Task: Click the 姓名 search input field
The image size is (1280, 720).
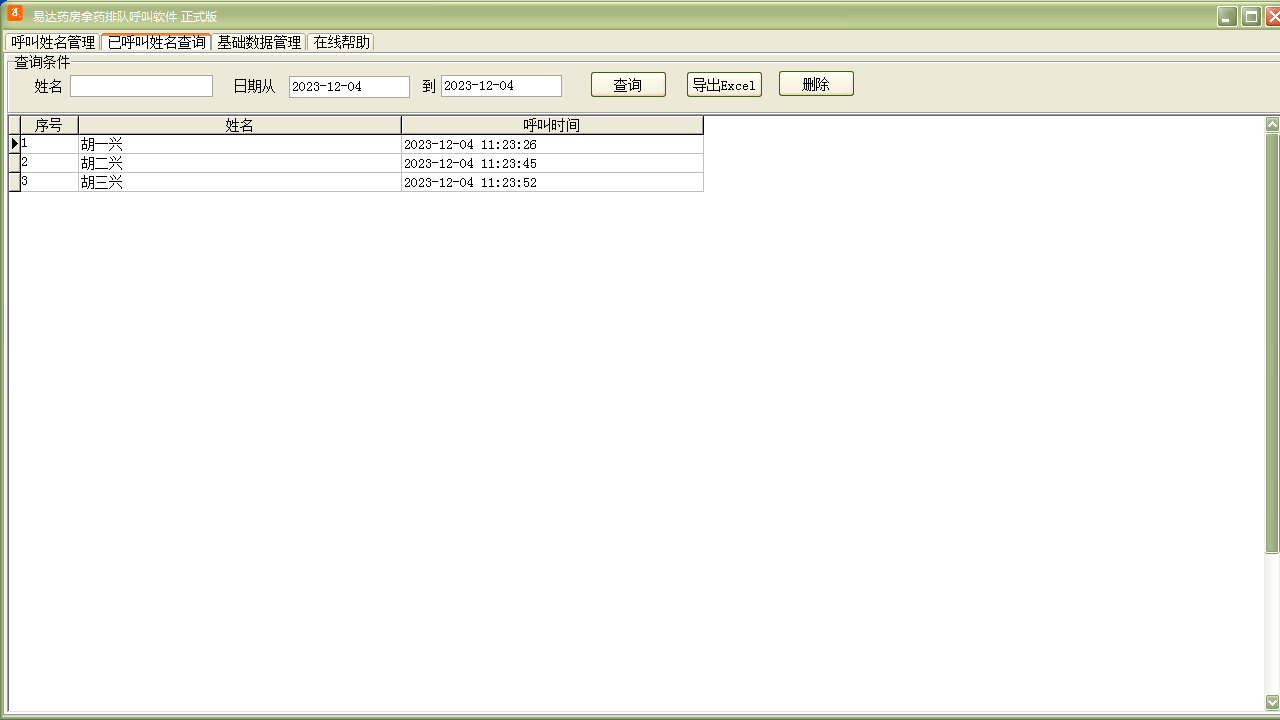Action: pyautogui.click(x=141, y=86)
